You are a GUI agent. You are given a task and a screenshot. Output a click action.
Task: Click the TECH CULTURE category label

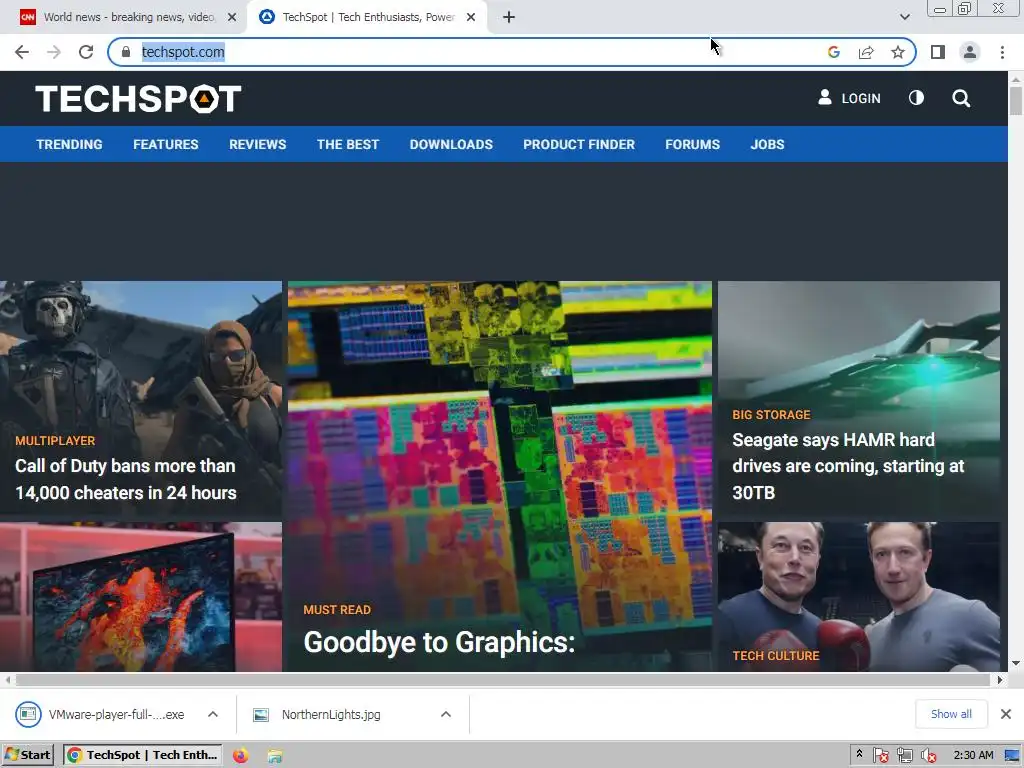pyautogui.click(x=776, y=656)
